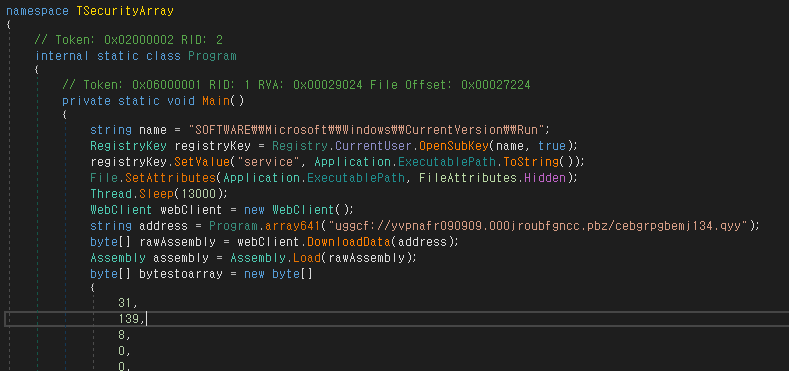Click FileAttributes.Hidden enum value

[x=492, y=178]
